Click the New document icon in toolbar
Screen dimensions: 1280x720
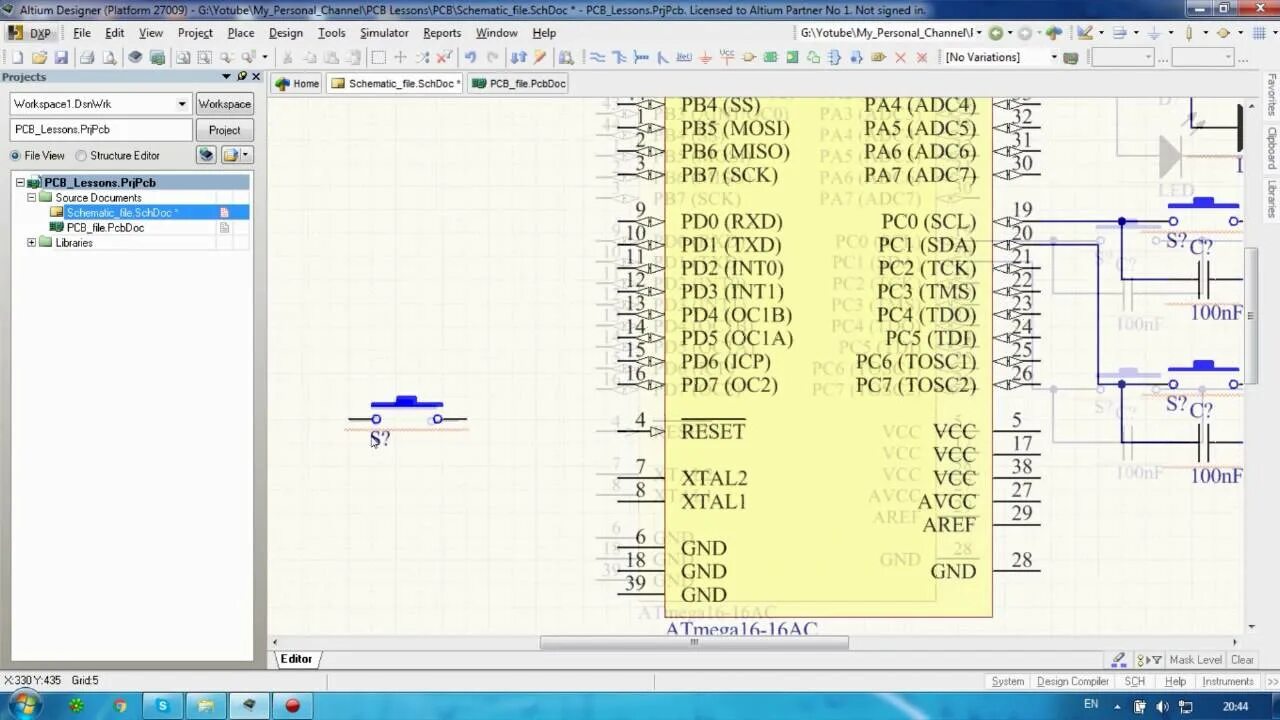click(17, 58)
